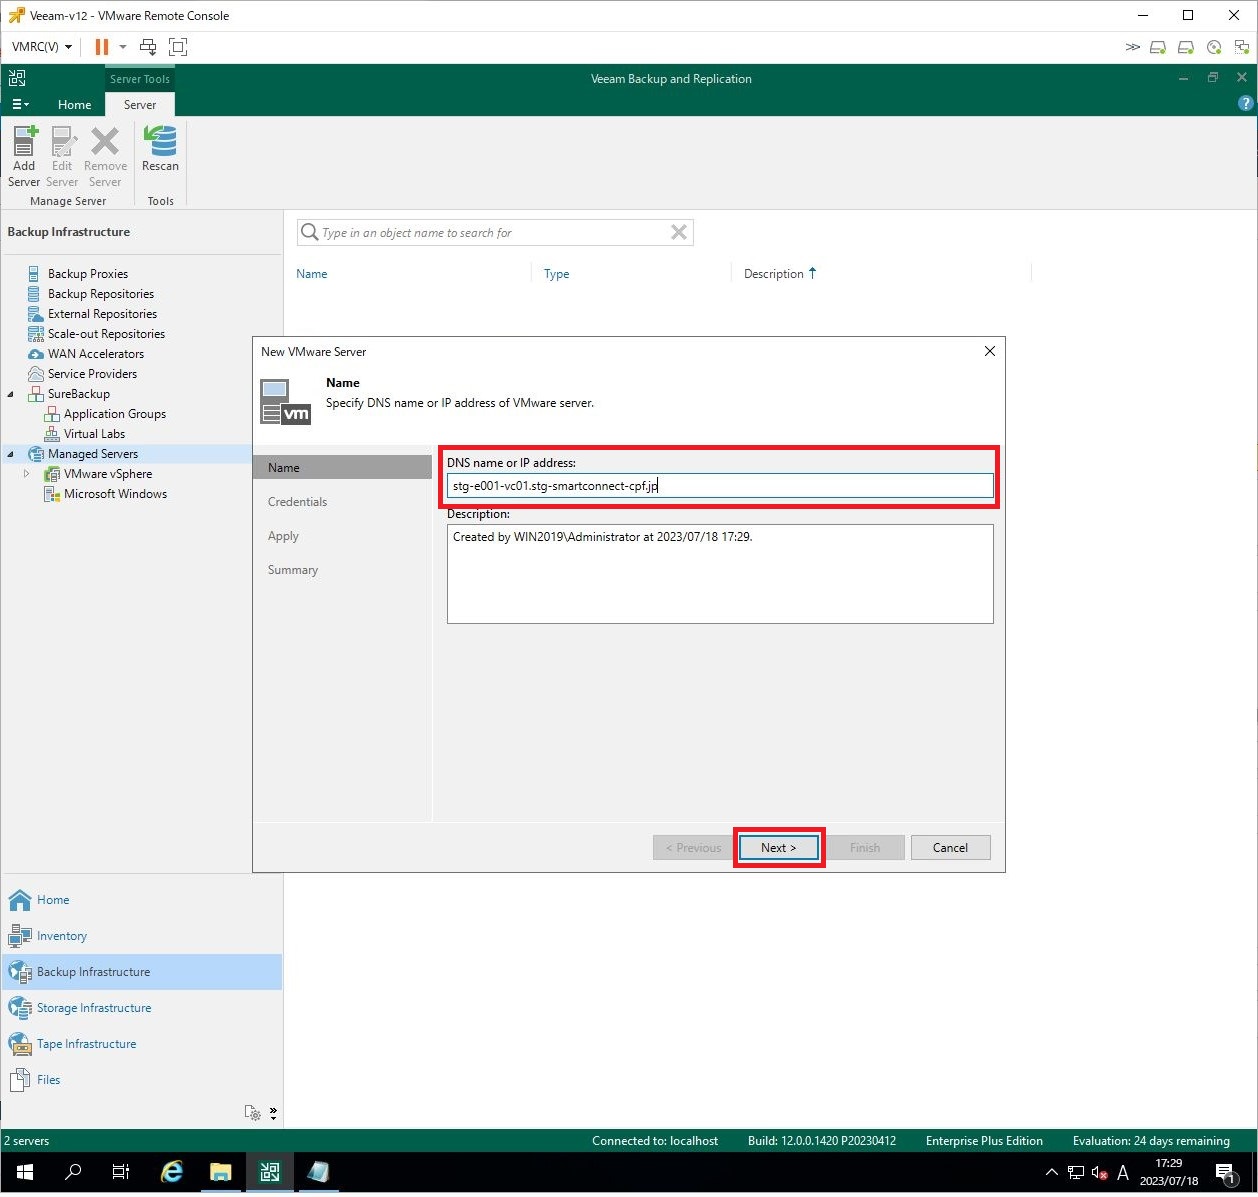This screenshot has height=1197, width=1258.
Task: Close the New VMware Server dialog
Action: click(989, 351)
